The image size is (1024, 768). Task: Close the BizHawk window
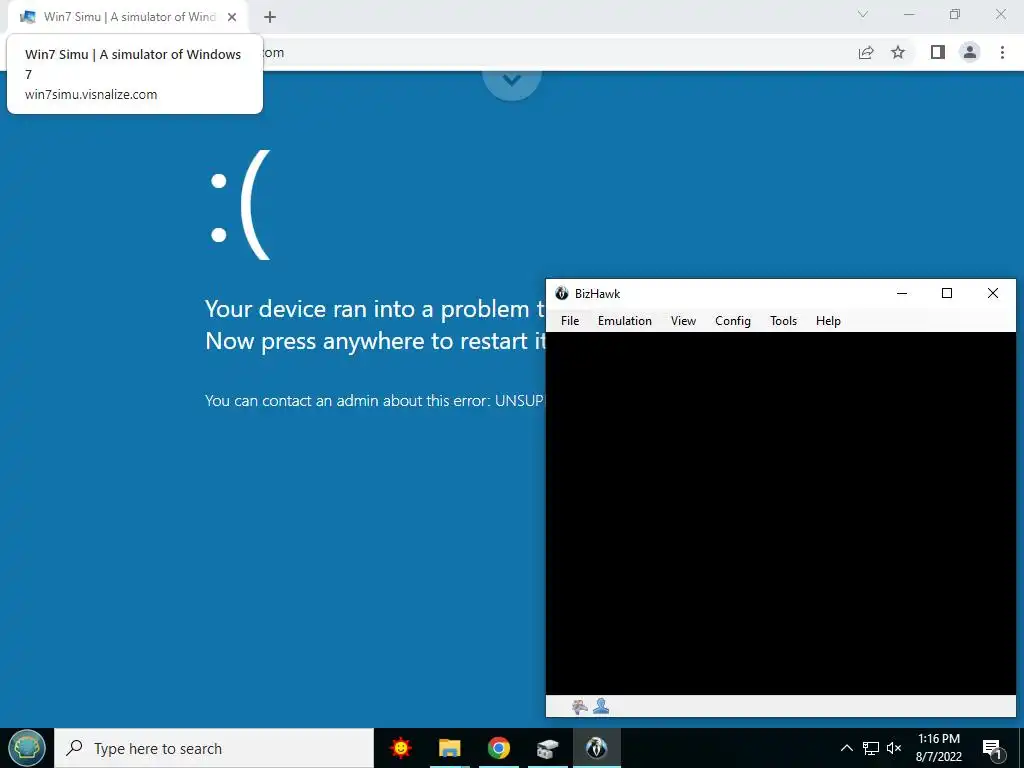(993, 293)
